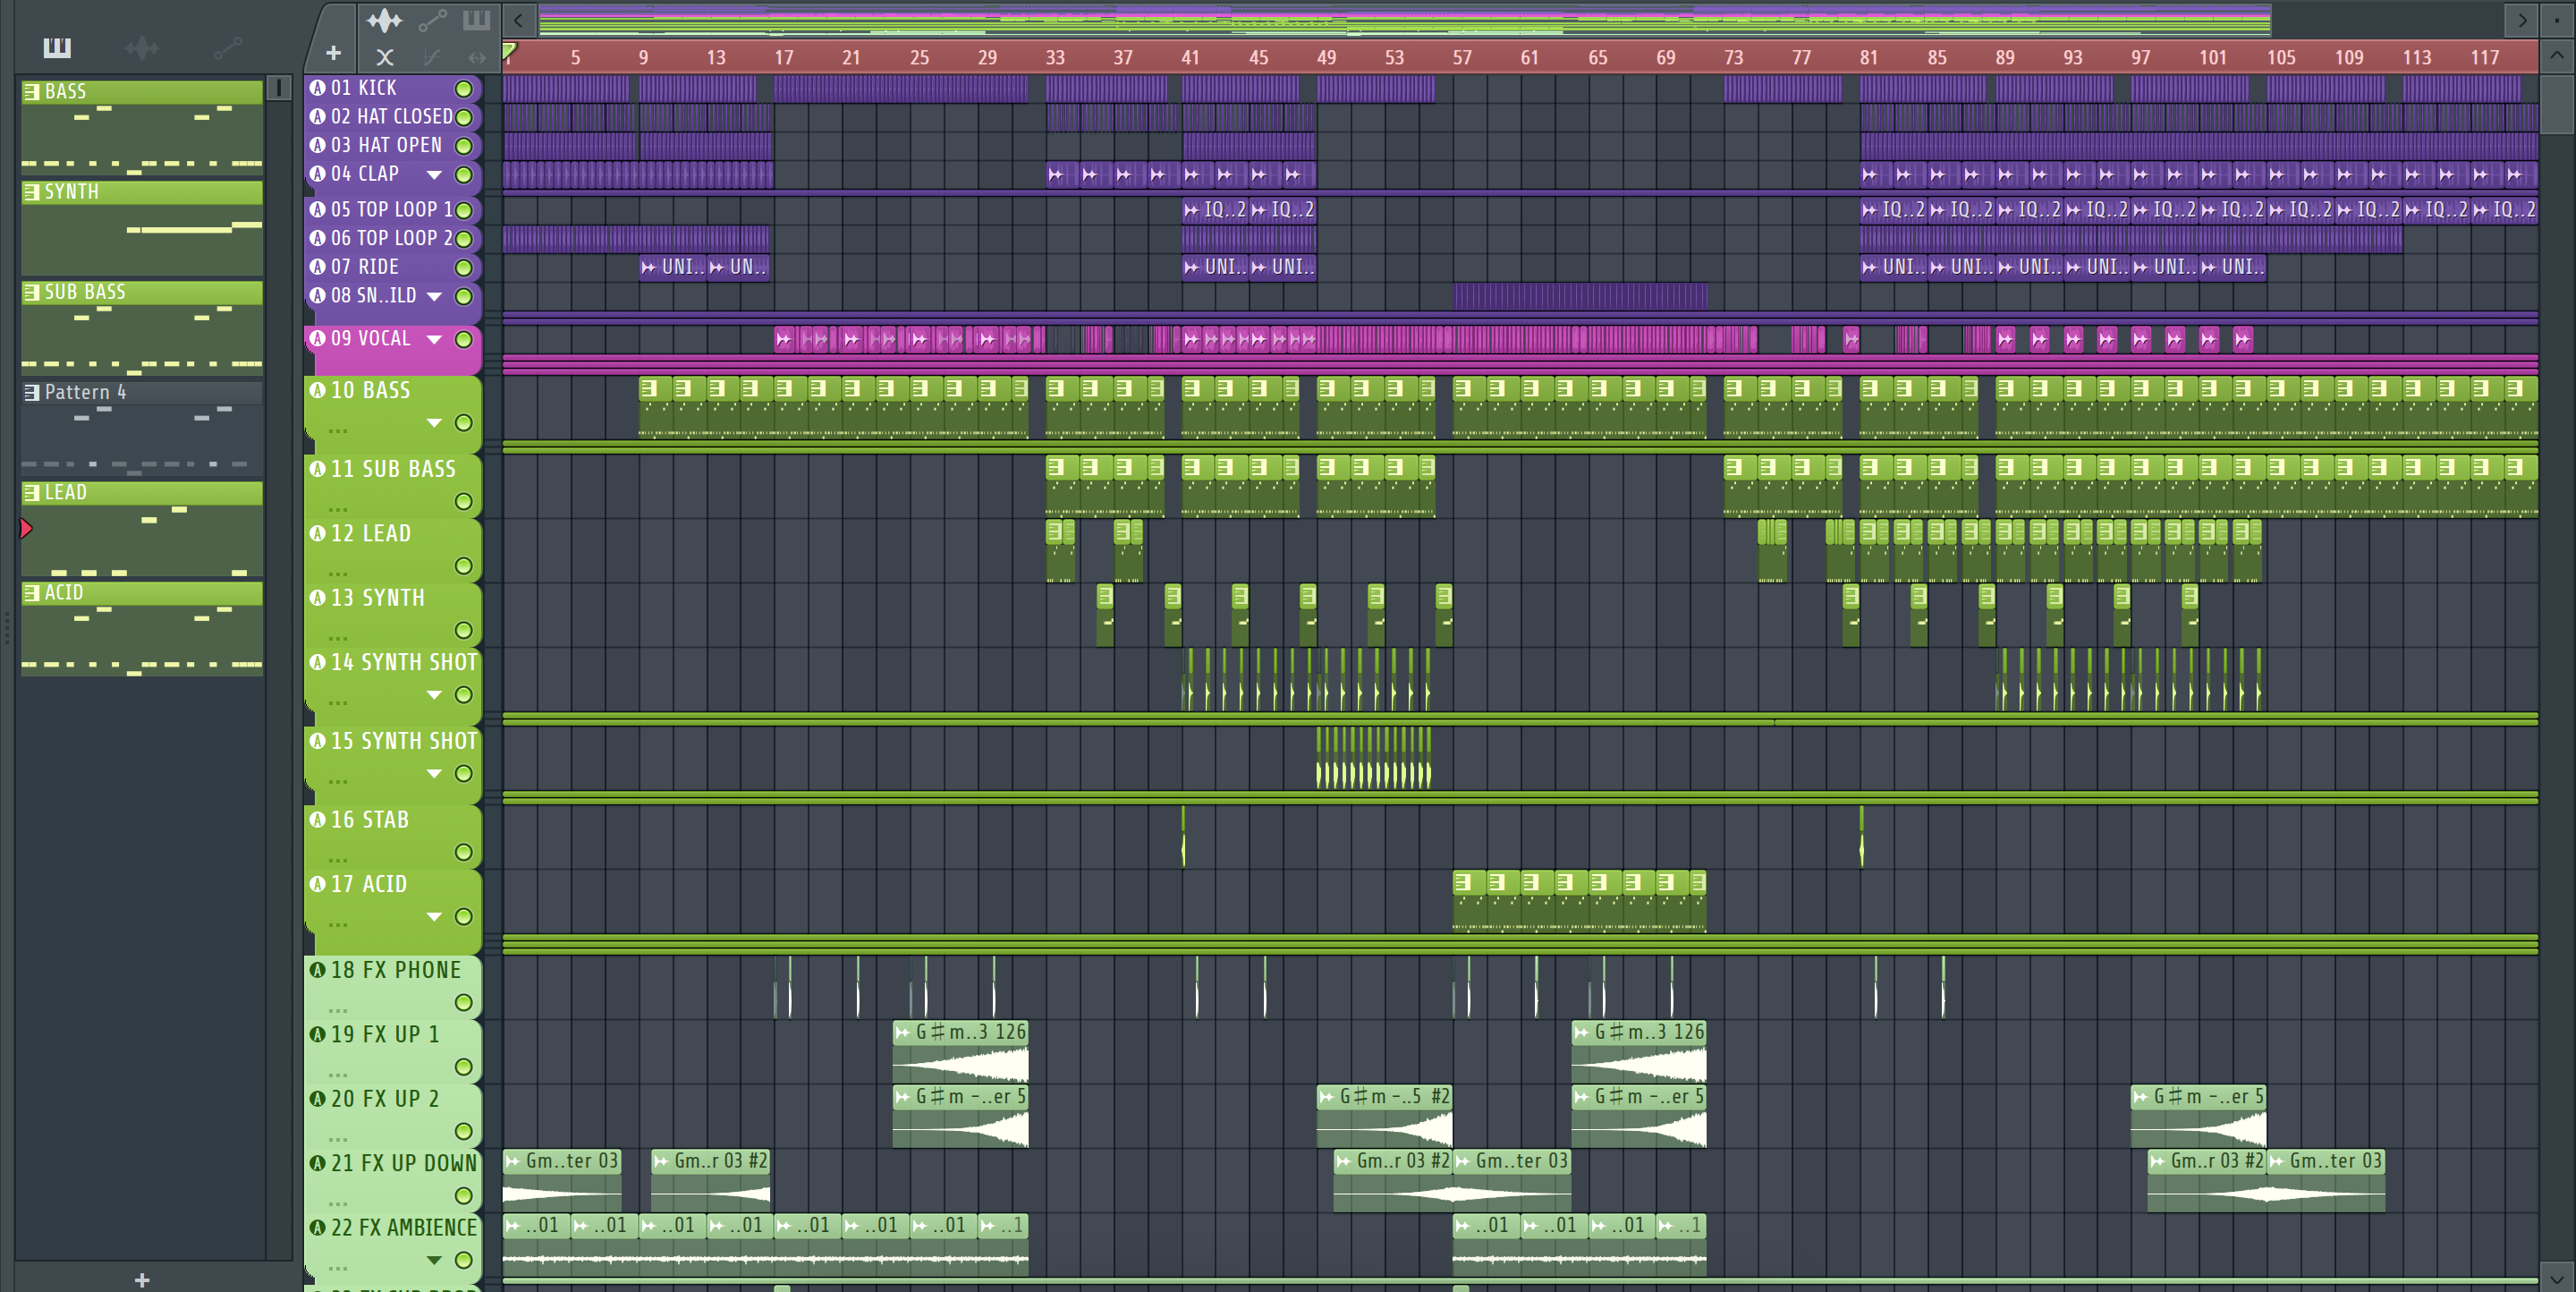This screenshot has width=2576, height=1292.
Task: Click the track icon beside 18 FX PHONE
Action: click(x=318, y=970)
